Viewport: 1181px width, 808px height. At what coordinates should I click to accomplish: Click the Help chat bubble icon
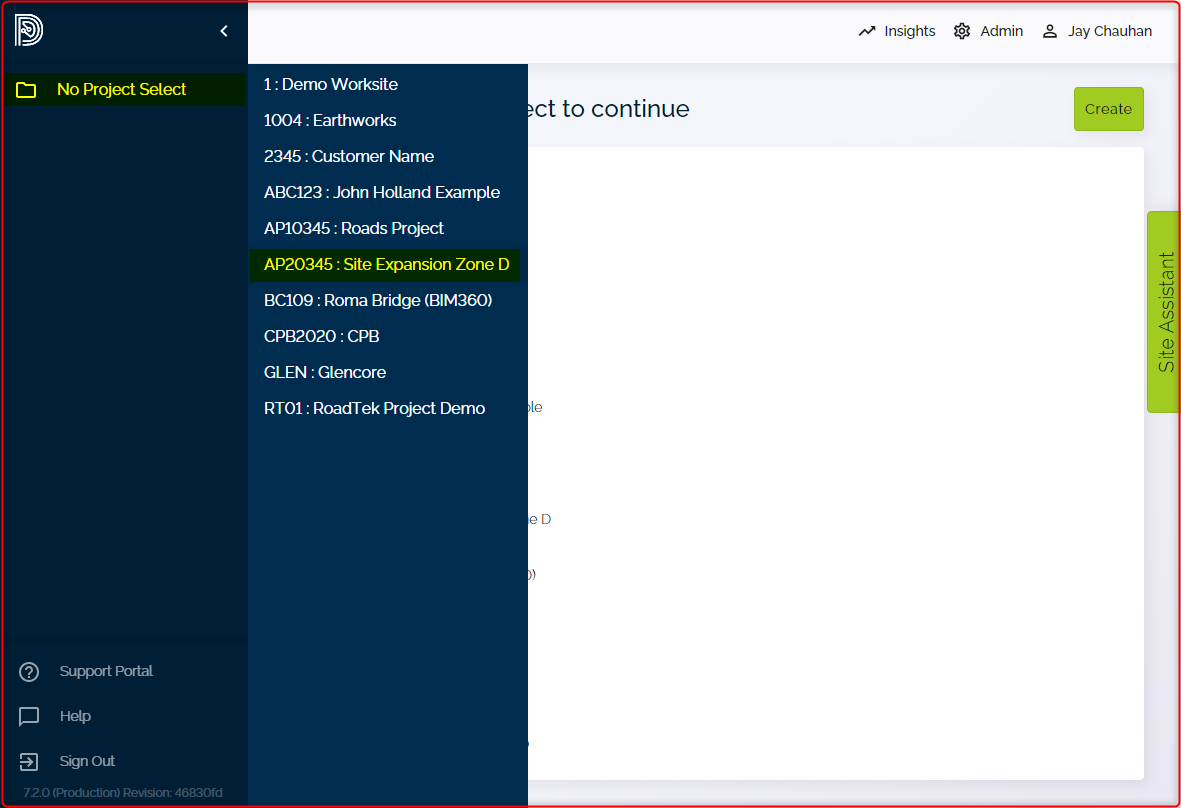[29, 717]
